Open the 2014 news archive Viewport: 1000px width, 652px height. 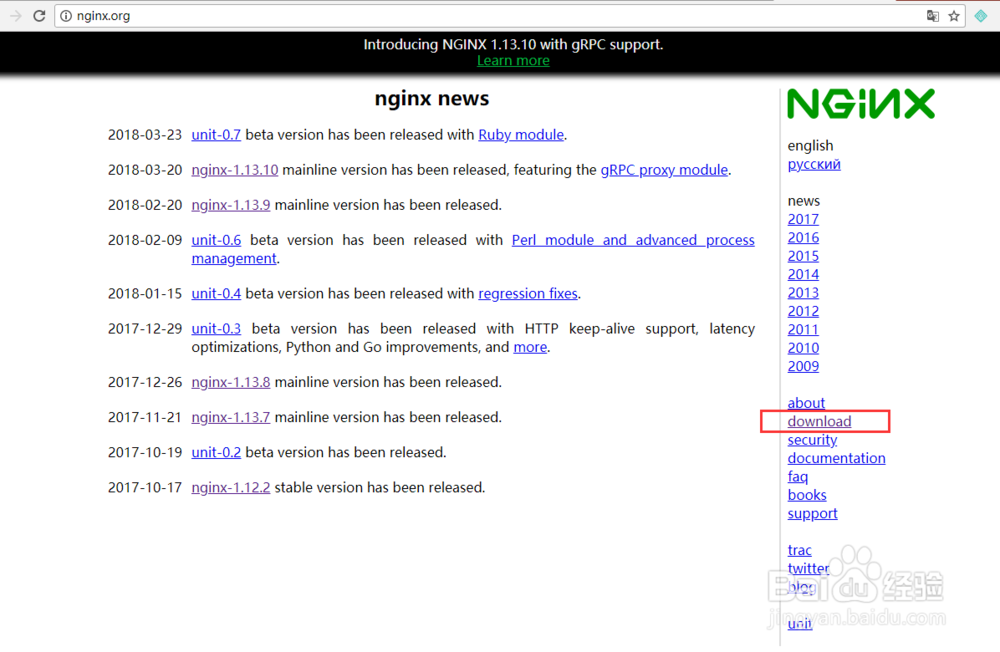pos(803,275)
